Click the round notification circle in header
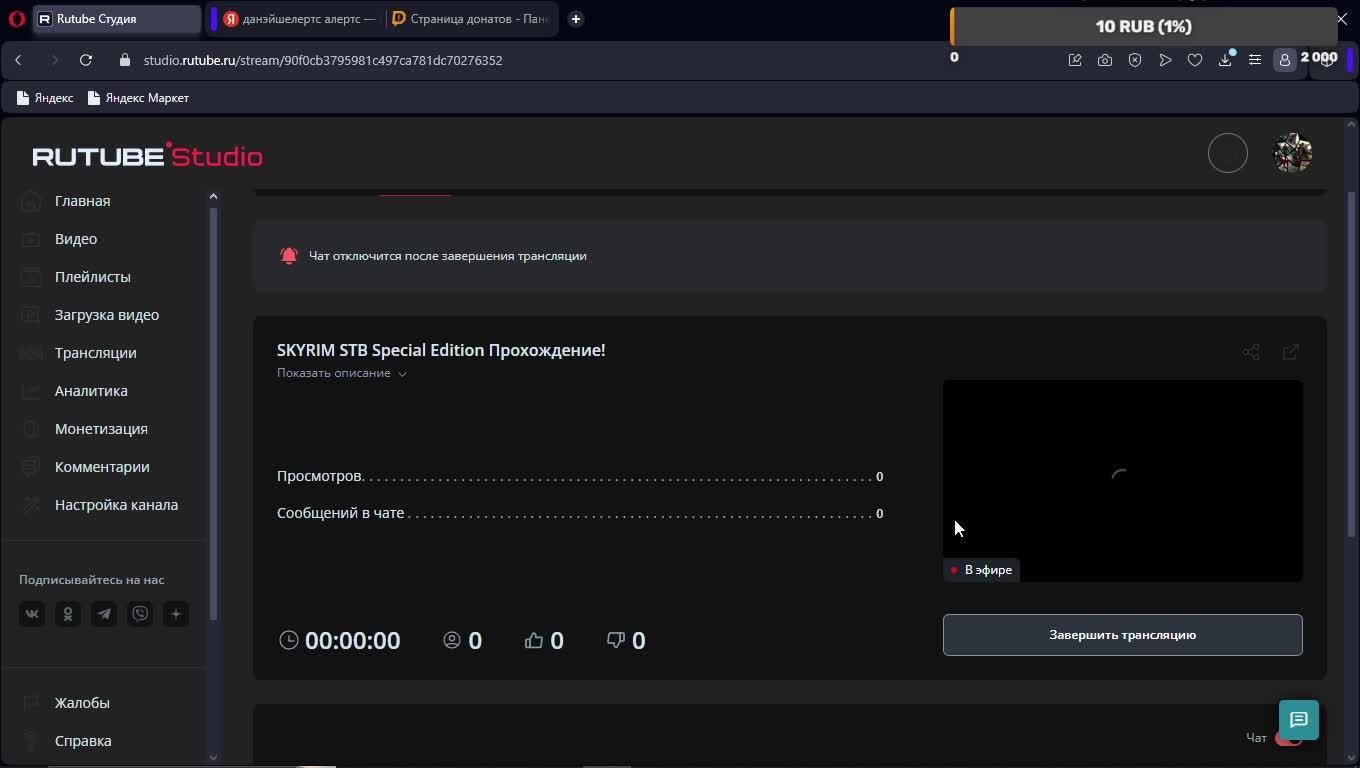 coord(1228,153)
